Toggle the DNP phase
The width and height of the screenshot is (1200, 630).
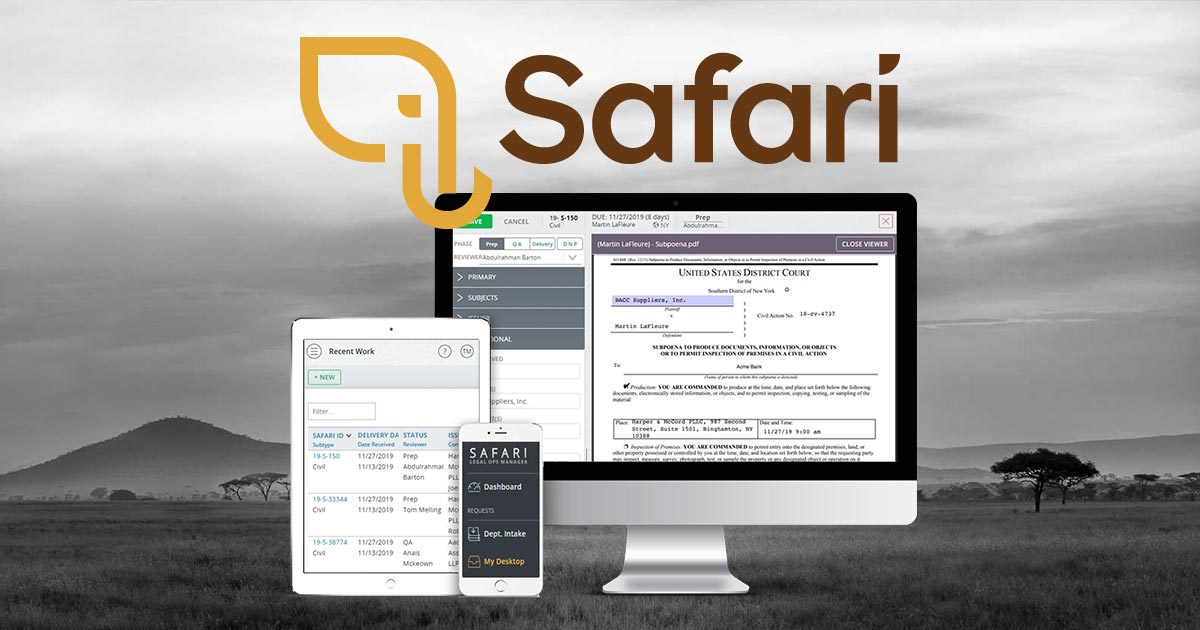tap(569, 244)
